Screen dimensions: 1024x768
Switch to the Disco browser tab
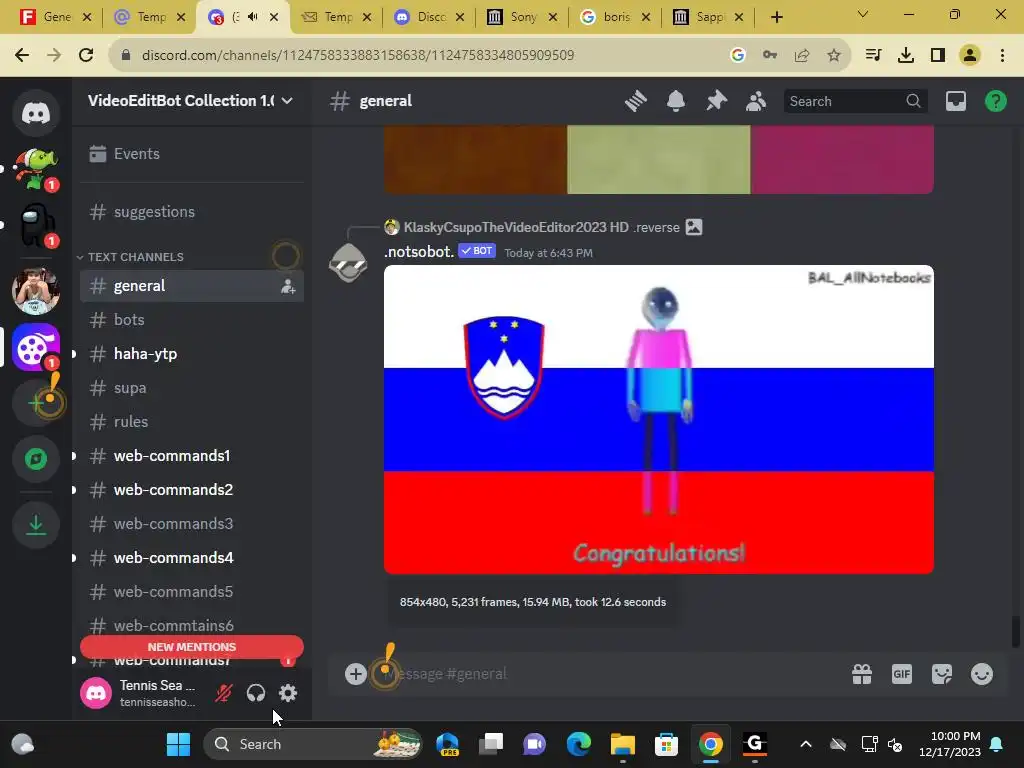(x=429, y=17)
